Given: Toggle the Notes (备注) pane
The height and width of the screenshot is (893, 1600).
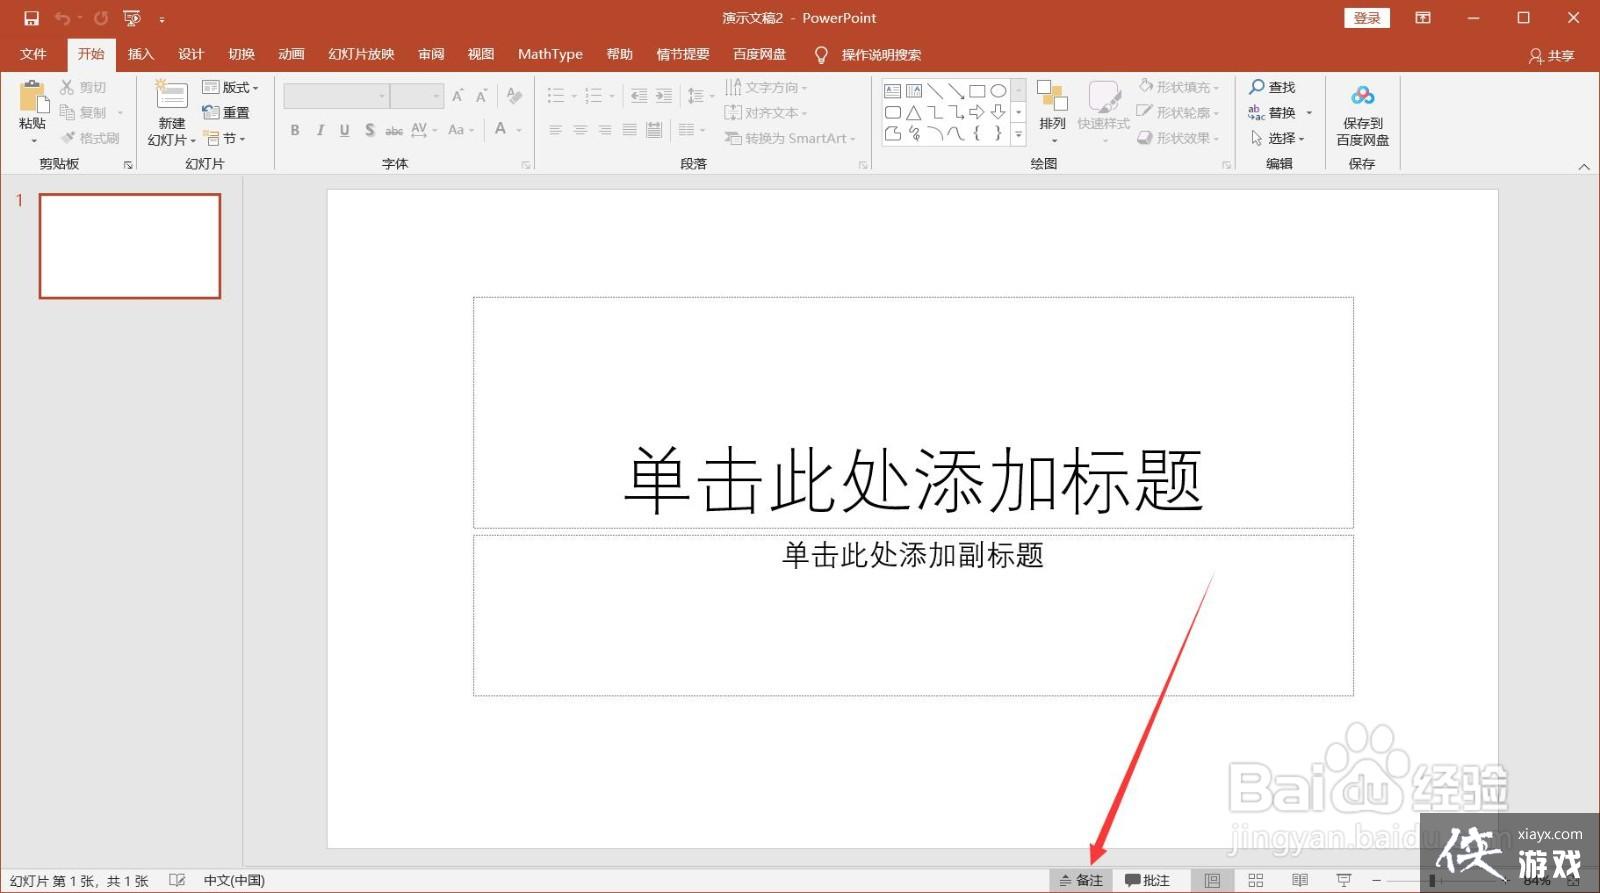Looking at the screenshot, I should 1081,880.
